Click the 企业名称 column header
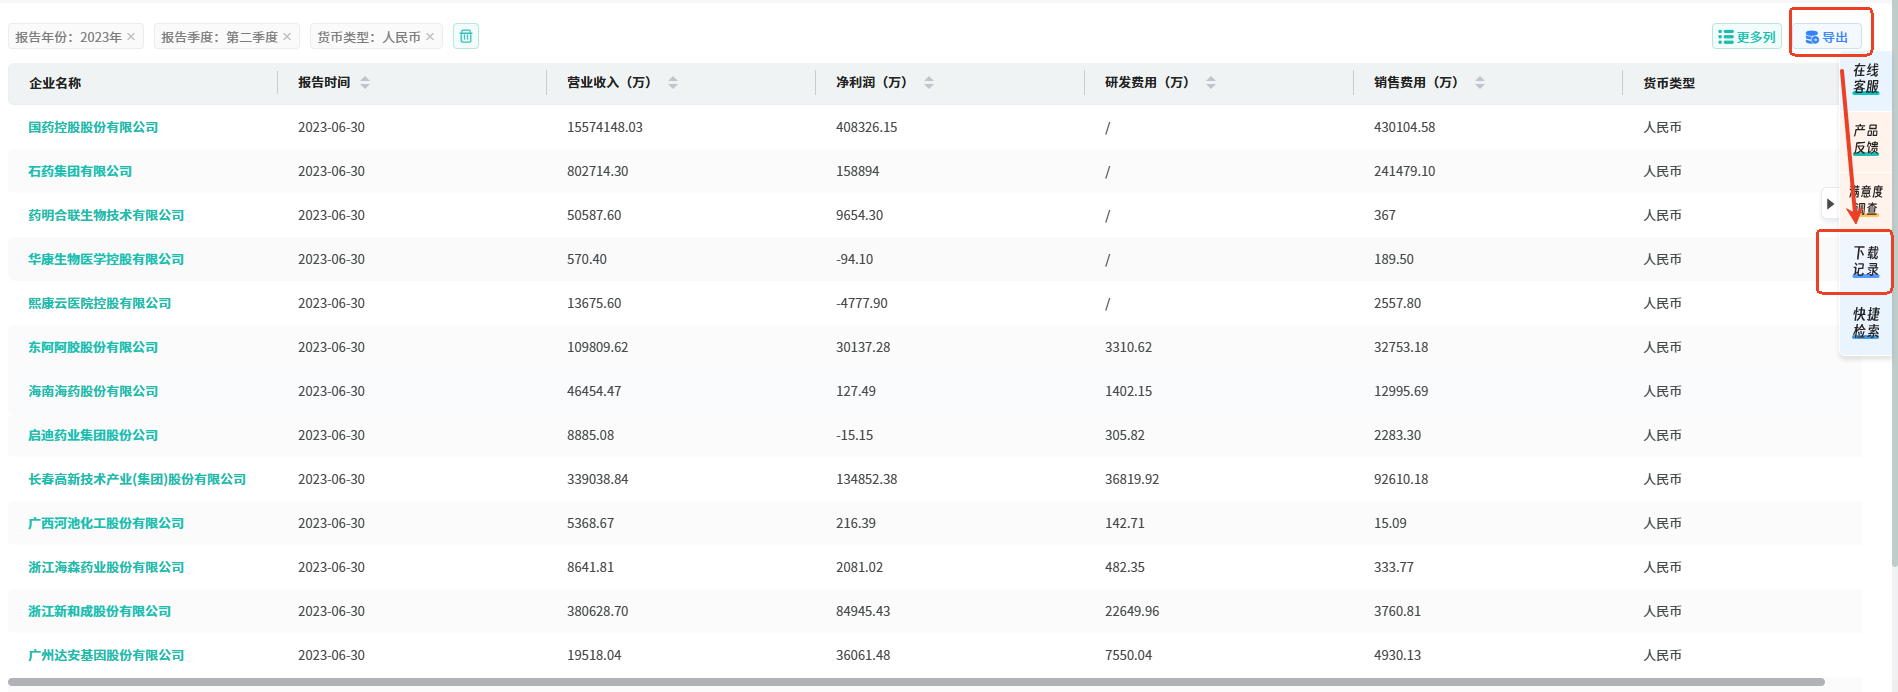Screen dimensions: 1898x692 click(x=55, y=83)
